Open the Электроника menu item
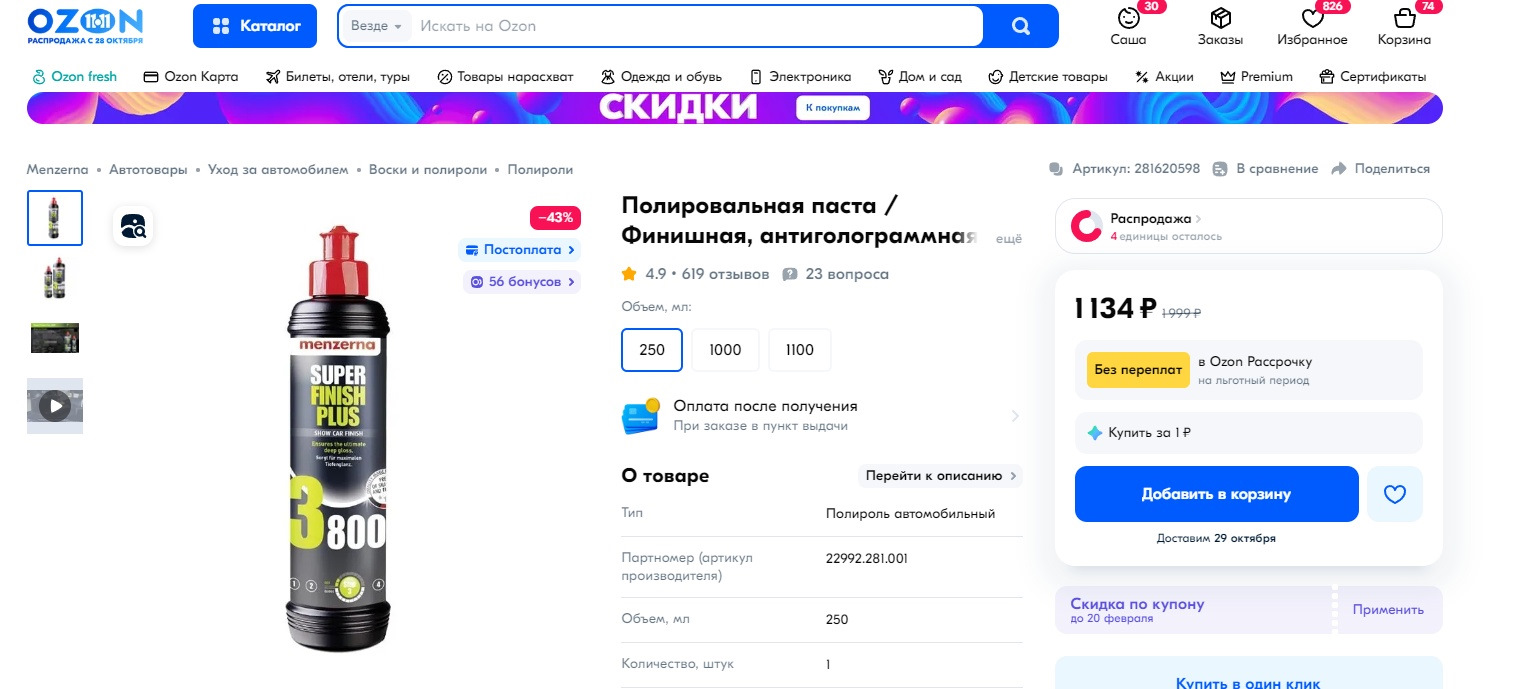 click(800, 76)
